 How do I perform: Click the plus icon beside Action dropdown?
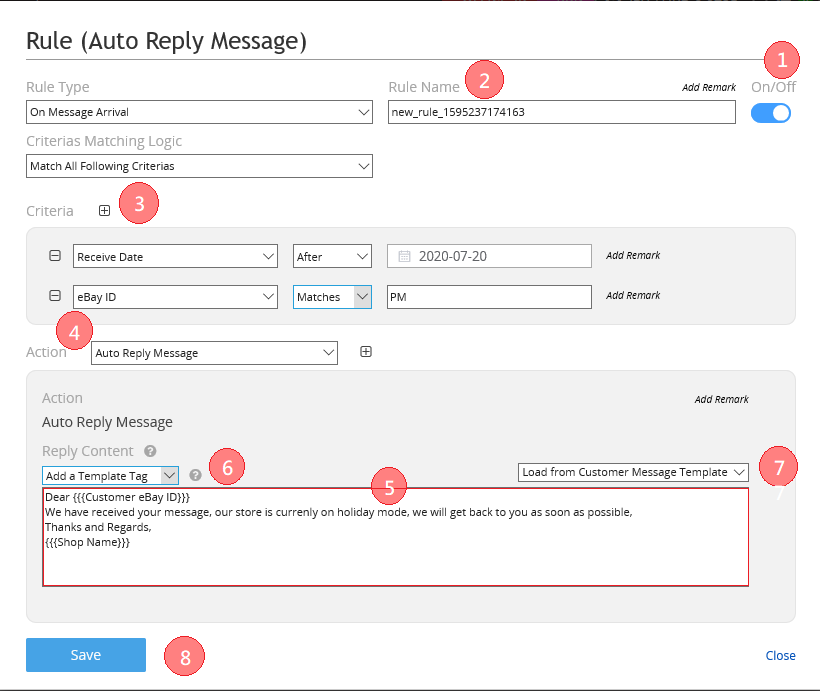pos(366,352)
